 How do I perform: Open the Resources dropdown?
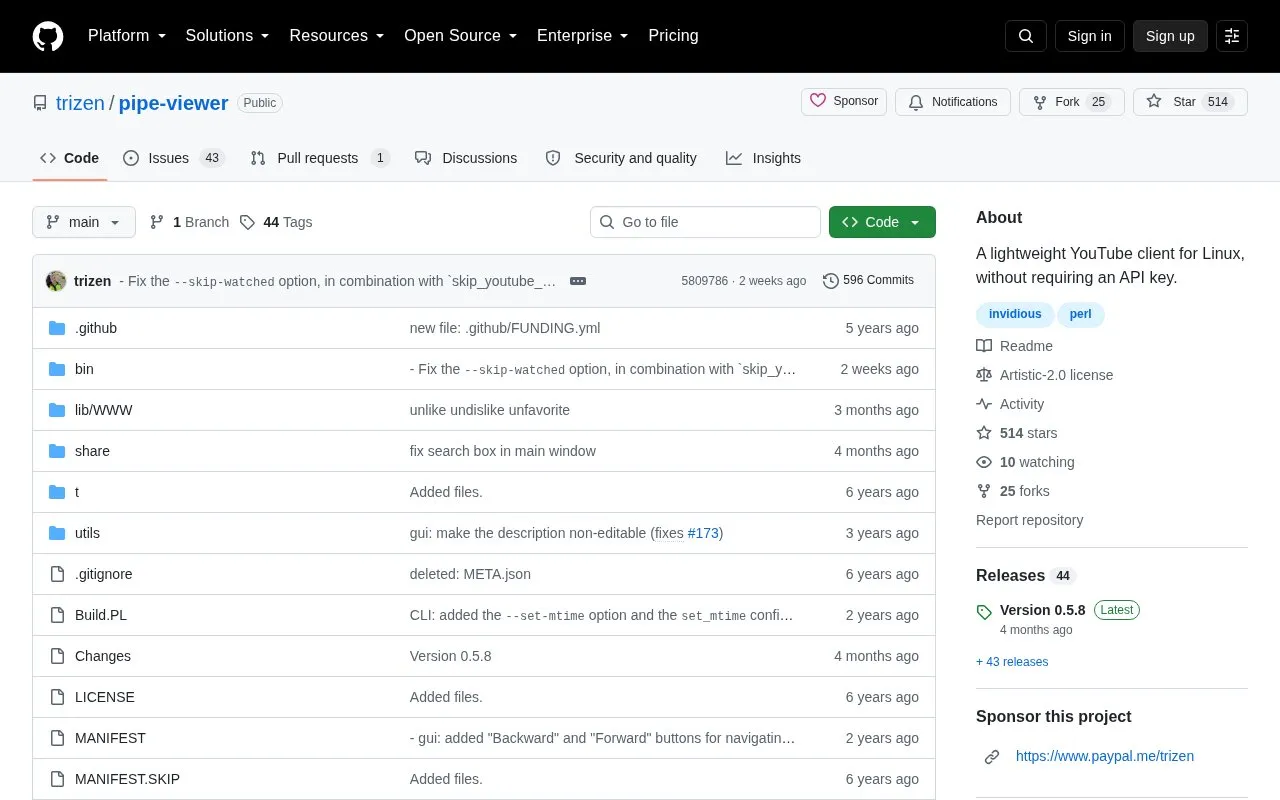337,36
